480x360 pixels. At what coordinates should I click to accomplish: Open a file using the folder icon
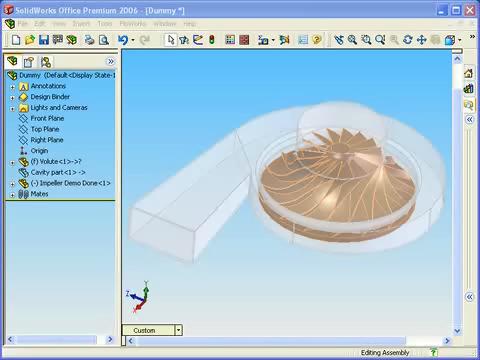30,40
